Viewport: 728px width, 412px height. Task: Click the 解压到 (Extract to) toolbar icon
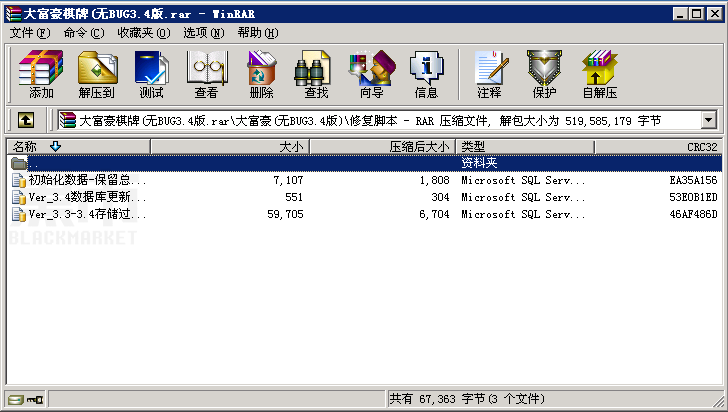point(97,68)
